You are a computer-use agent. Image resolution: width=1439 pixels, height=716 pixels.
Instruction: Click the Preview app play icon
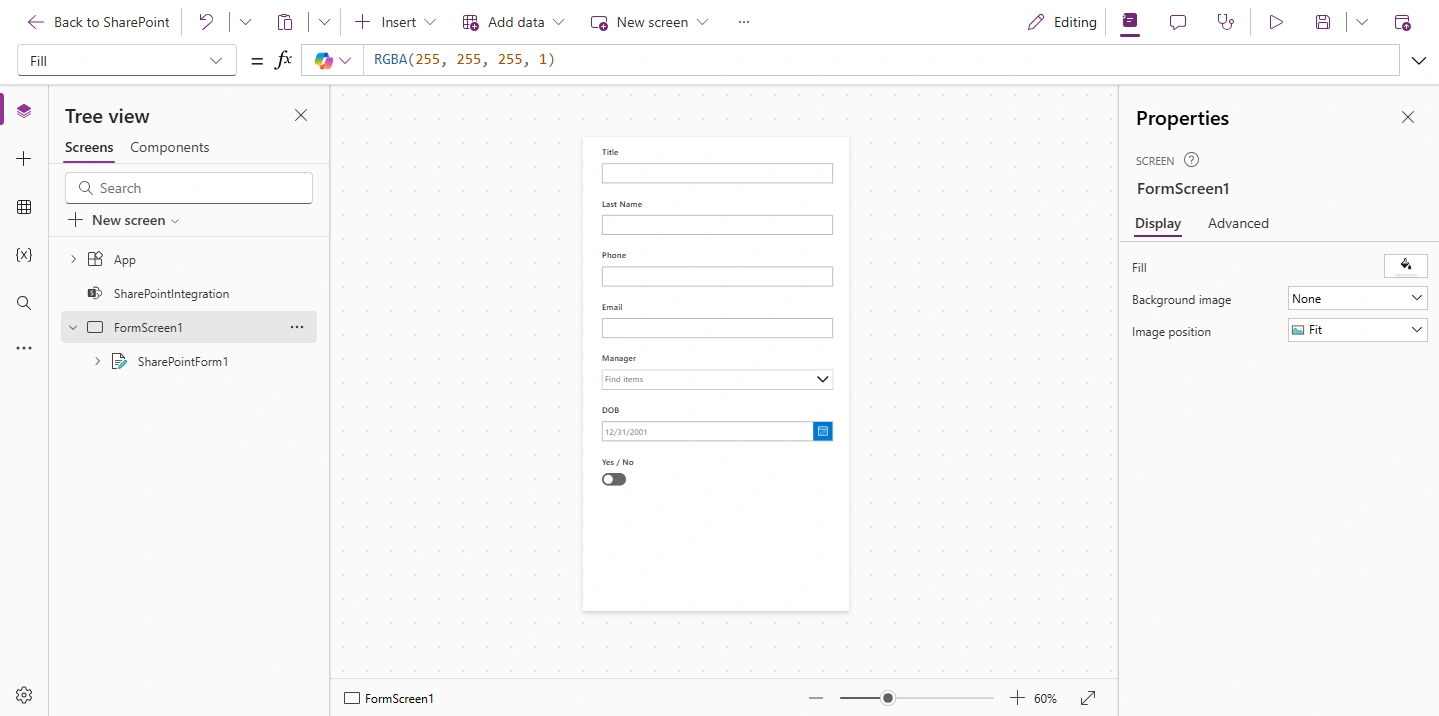[1276, 22]
